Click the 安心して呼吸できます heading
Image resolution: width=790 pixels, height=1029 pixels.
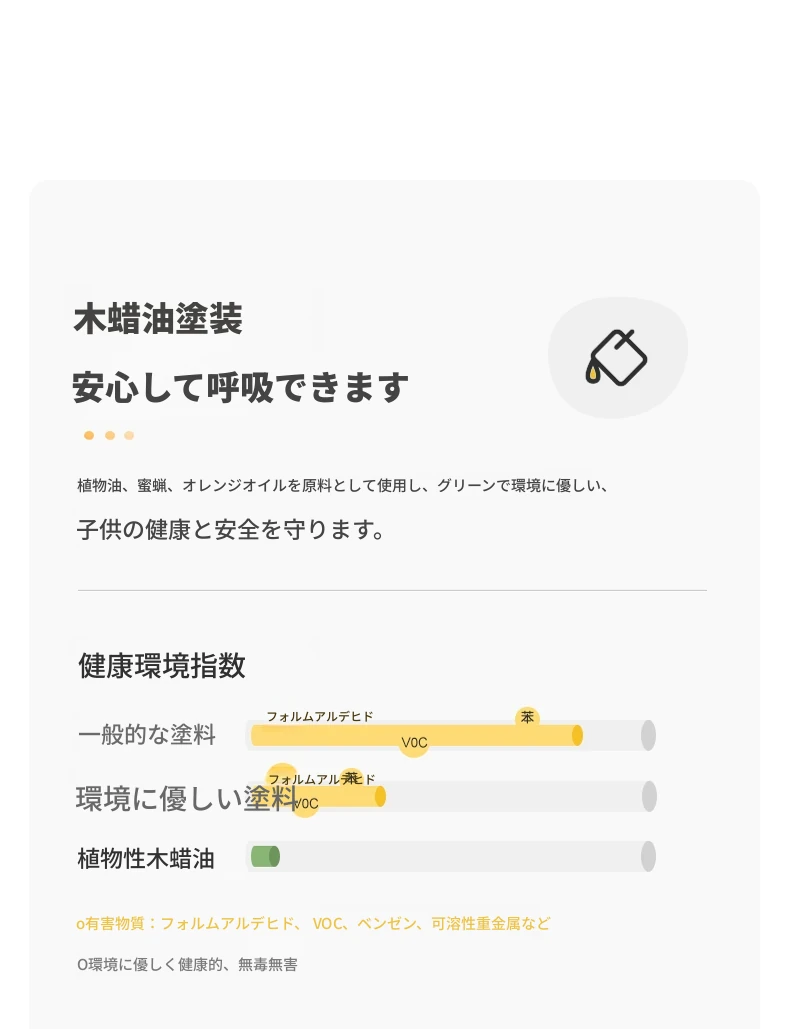[240, 387]
